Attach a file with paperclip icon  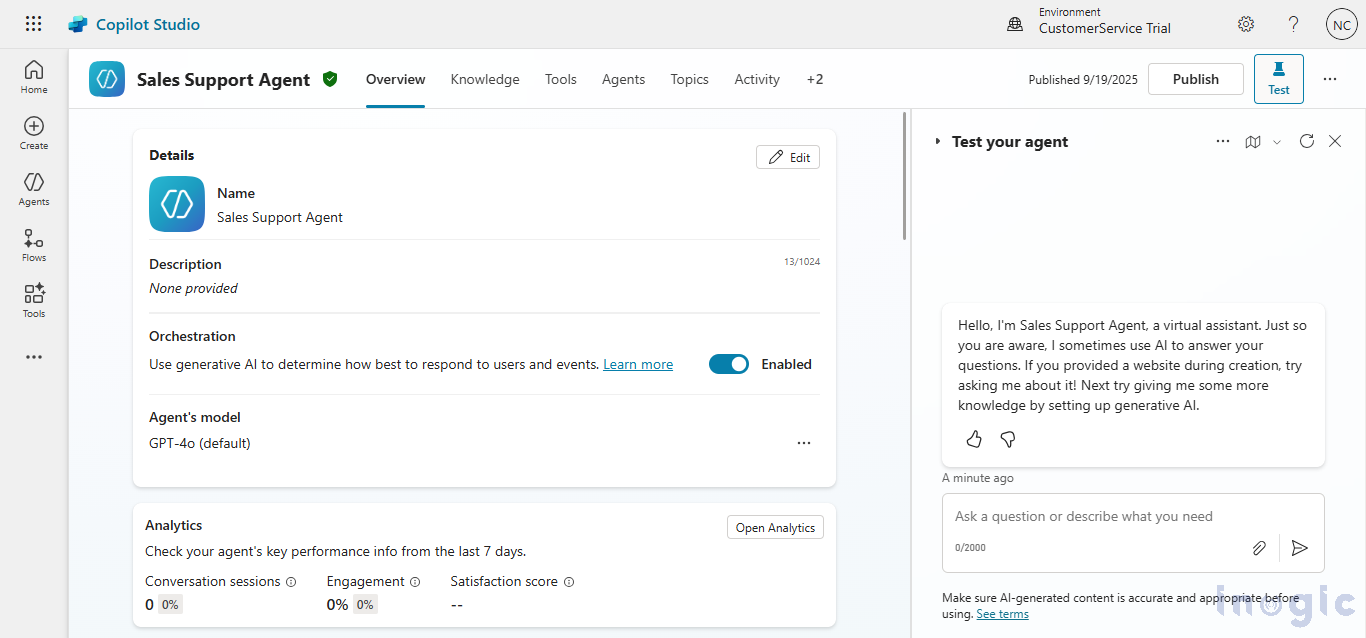[x=1260, y=548]
